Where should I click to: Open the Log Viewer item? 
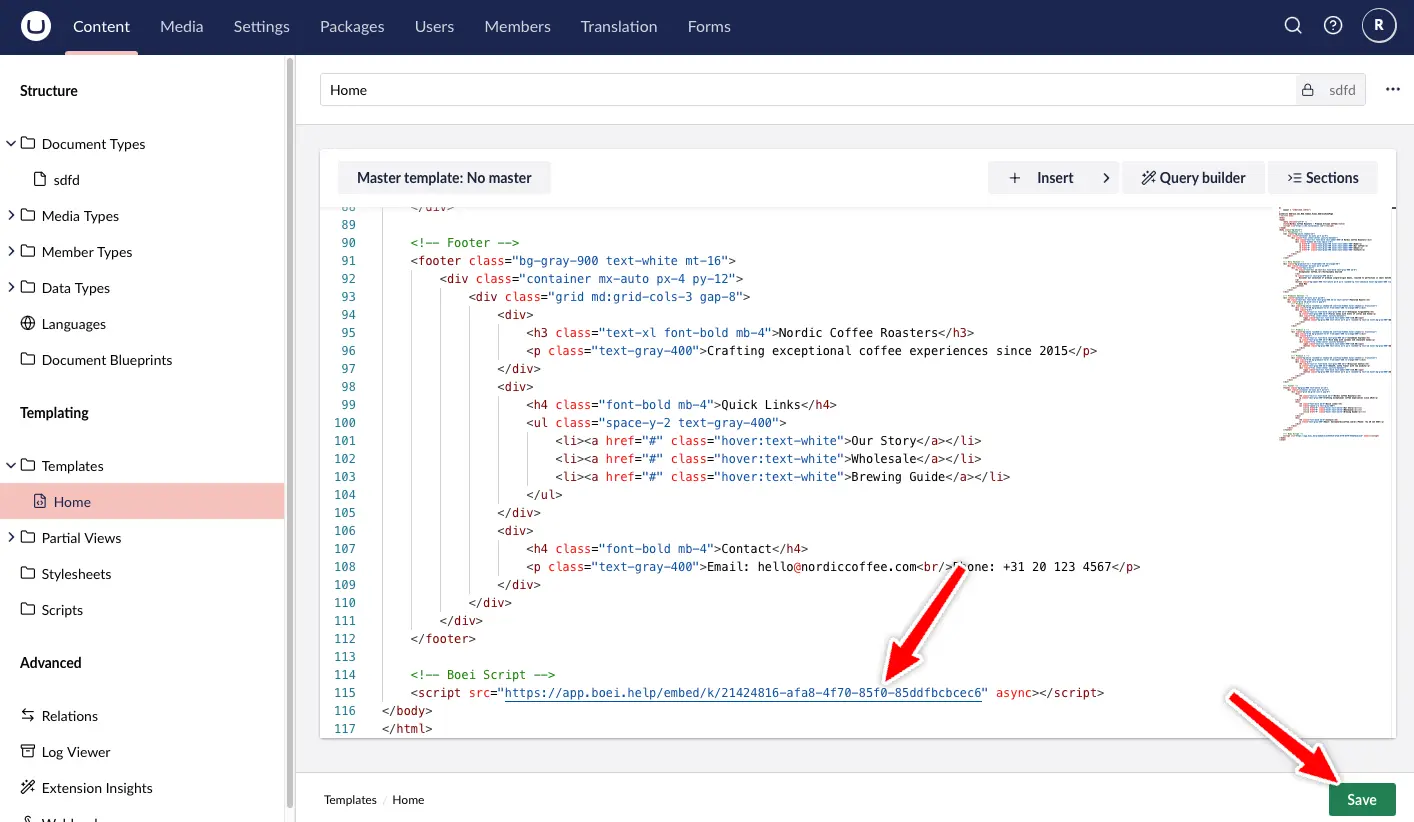click(x=75, y=752)
